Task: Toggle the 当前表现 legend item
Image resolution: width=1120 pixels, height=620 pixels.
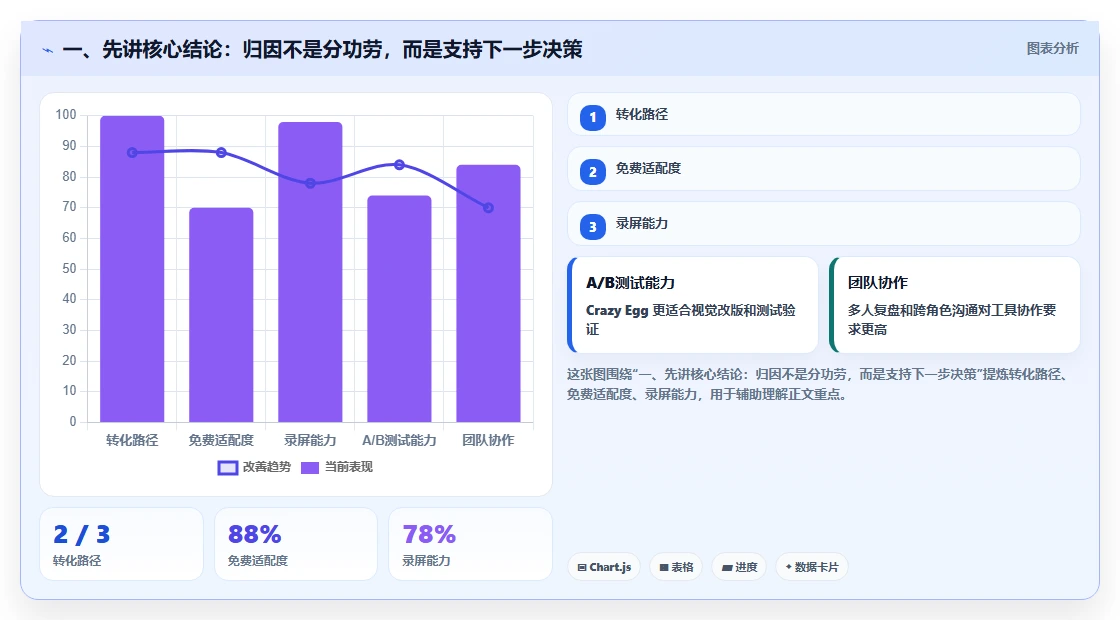Action: 337,467
